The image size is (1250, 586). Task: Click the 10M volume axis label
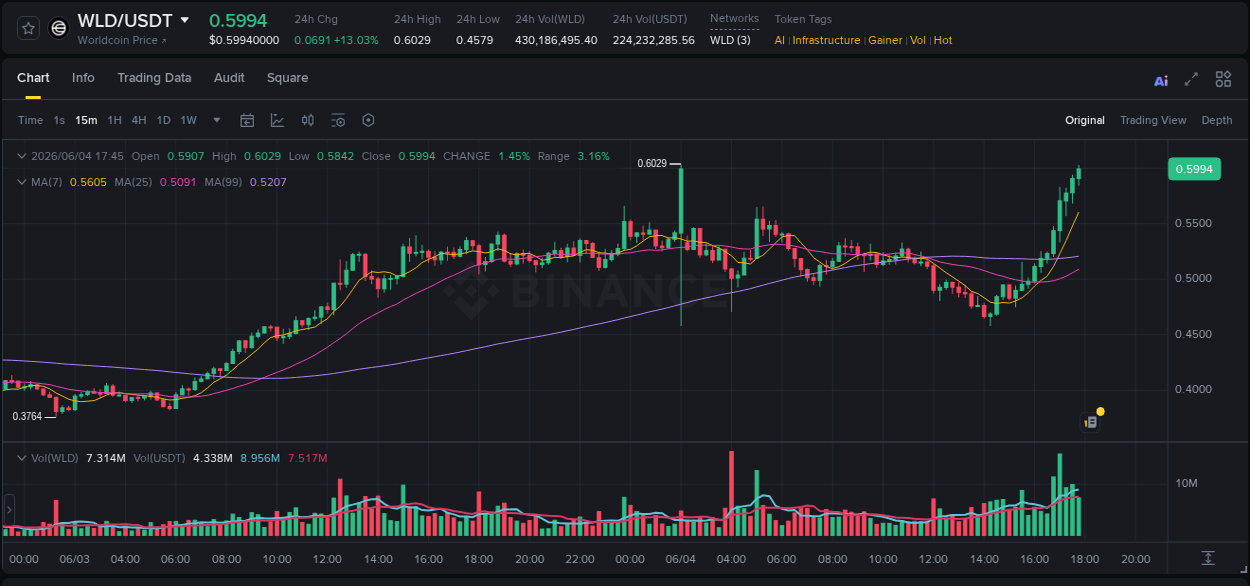pos(1187,483)
